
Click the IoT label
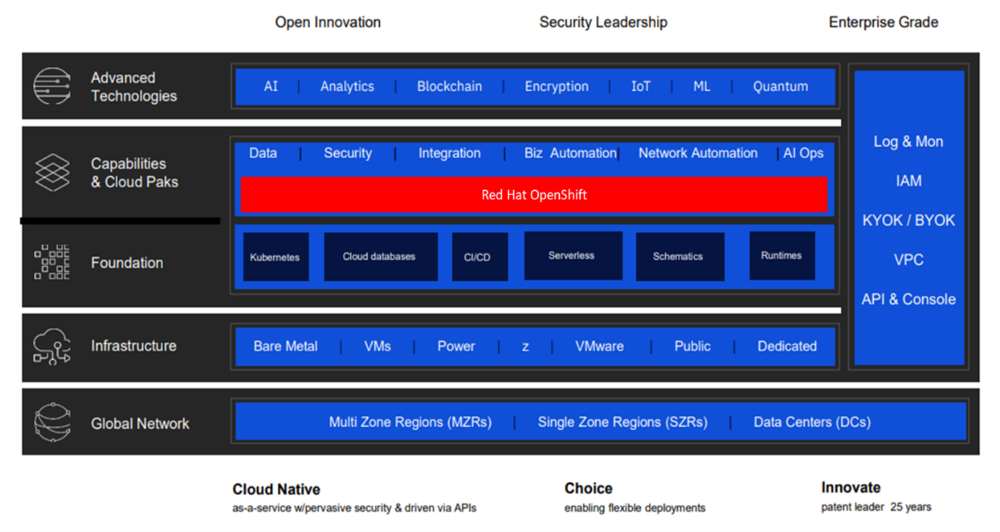coord(640,86)
